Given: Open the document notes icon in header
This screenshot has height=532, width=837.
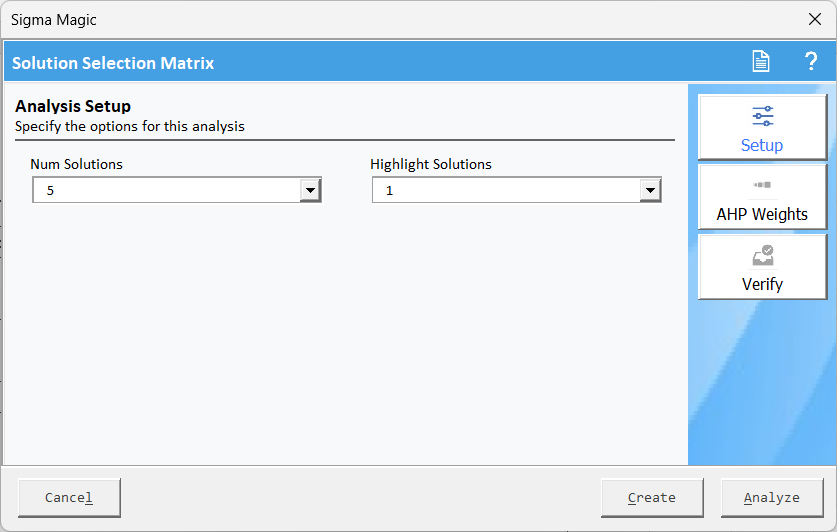Looking at the screenshot, I should [x=761, y=61].
